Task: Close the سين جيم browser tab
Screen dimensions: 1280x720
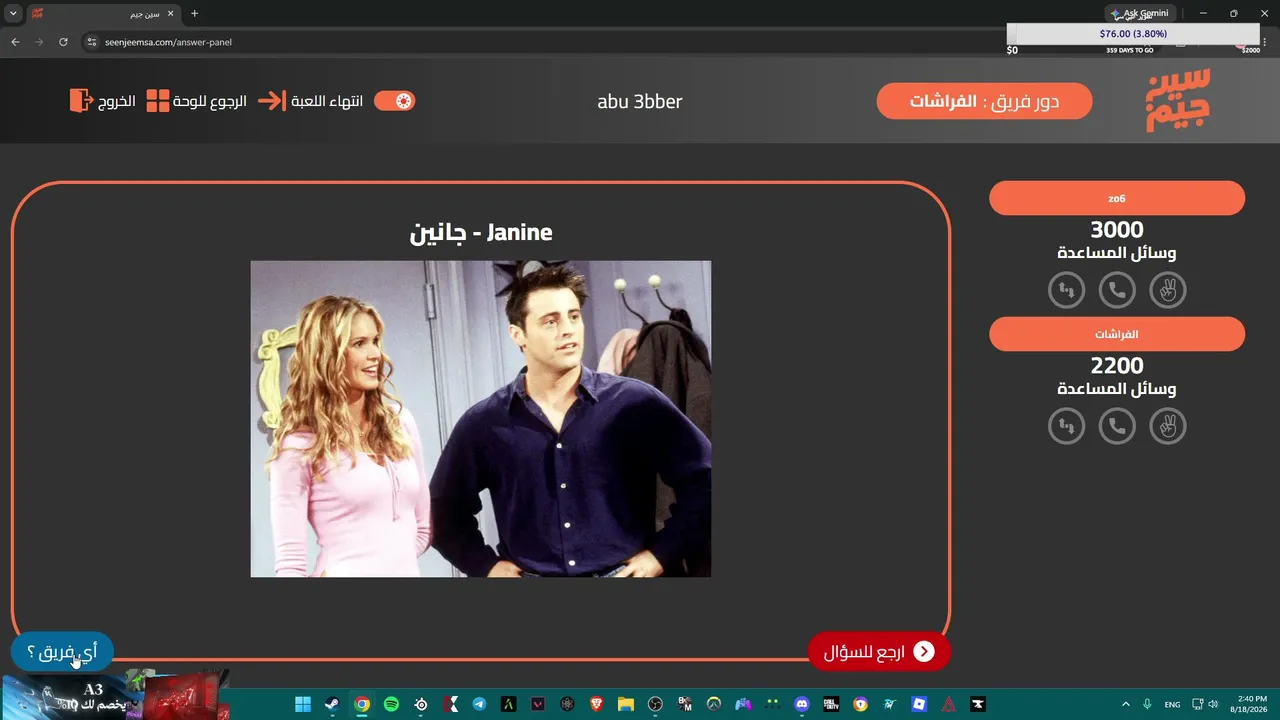Action: pyautogui.click(x=172, y=14)
